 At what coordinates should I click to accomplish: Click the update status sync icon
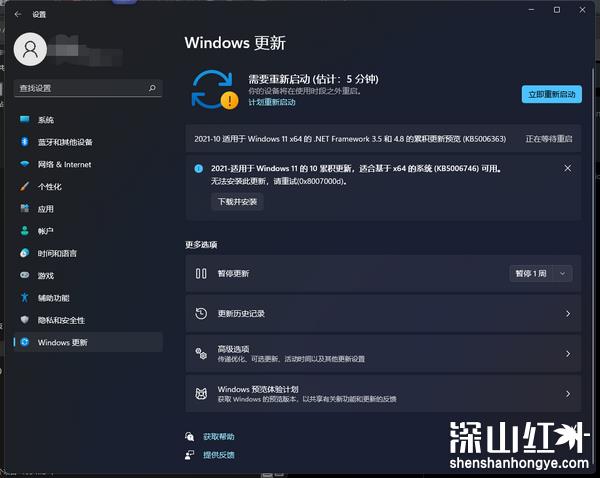214,90
